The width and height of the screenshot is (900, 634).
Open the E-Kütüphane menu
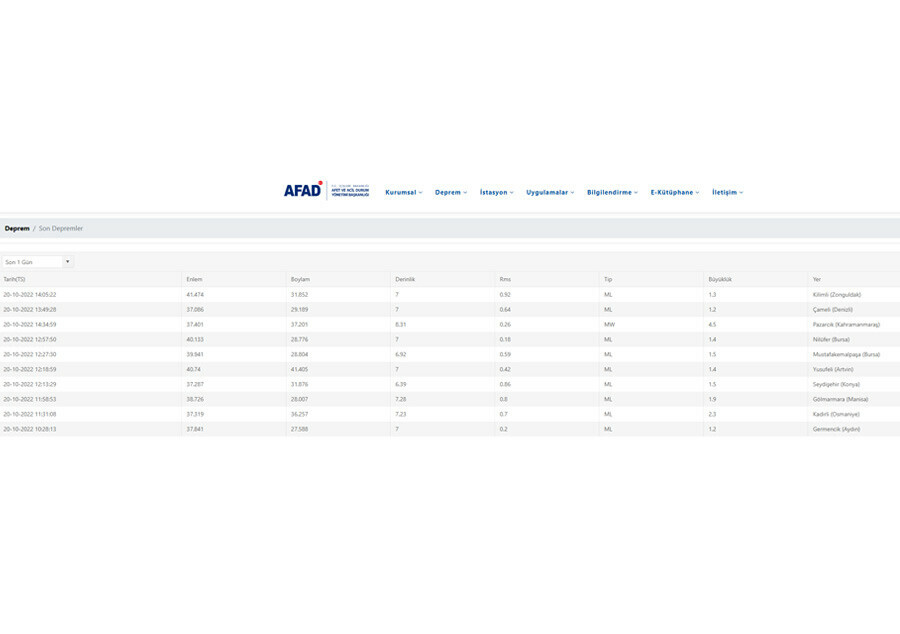pyautogui.click(x=674, y=192)
